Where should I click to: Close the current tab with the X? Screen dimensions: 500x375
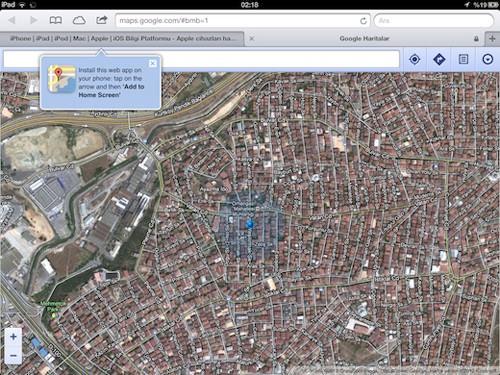click(252, 39)
